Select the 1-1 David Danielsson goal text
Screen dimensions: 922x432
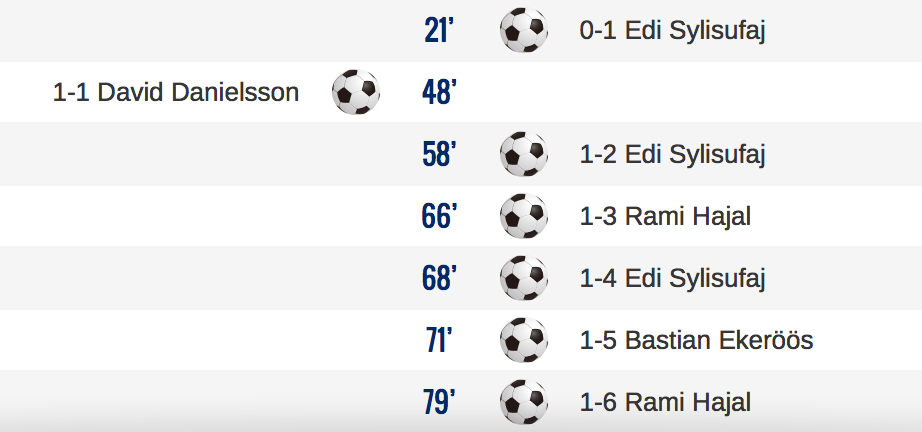click(176, 92)
